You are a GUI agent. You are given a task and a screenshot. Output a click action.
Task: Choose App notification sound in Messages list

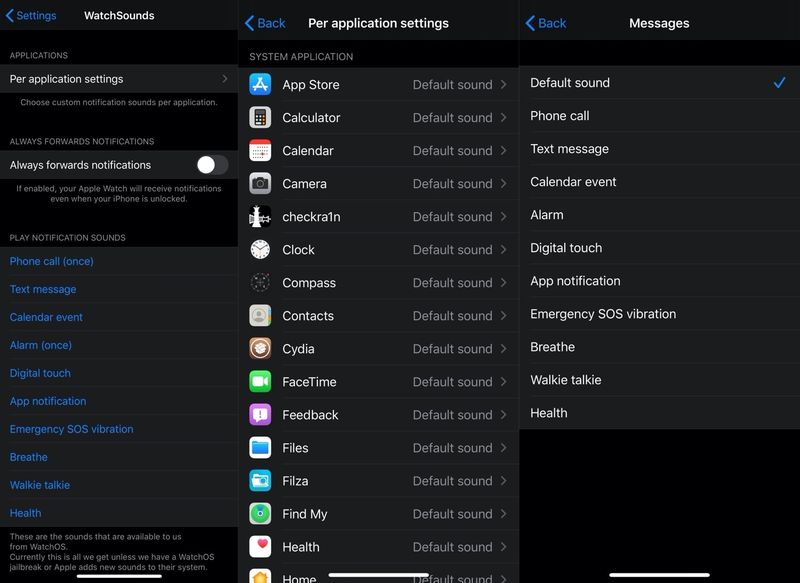pyautogui.click(x=660, y=281)
